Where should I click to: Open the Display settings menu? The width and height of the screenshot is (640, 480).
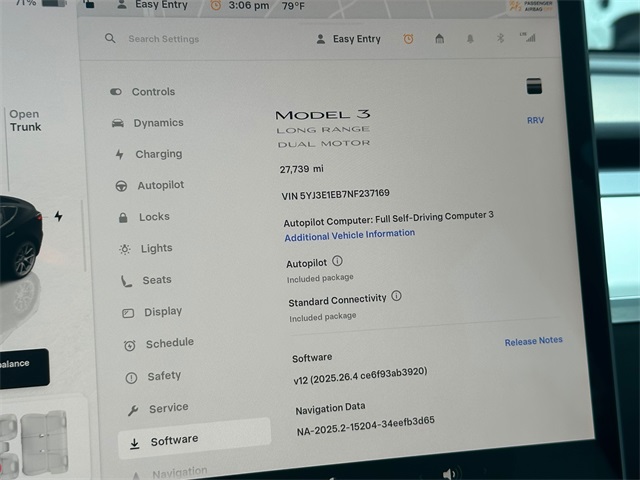click(x=152, y=312)
